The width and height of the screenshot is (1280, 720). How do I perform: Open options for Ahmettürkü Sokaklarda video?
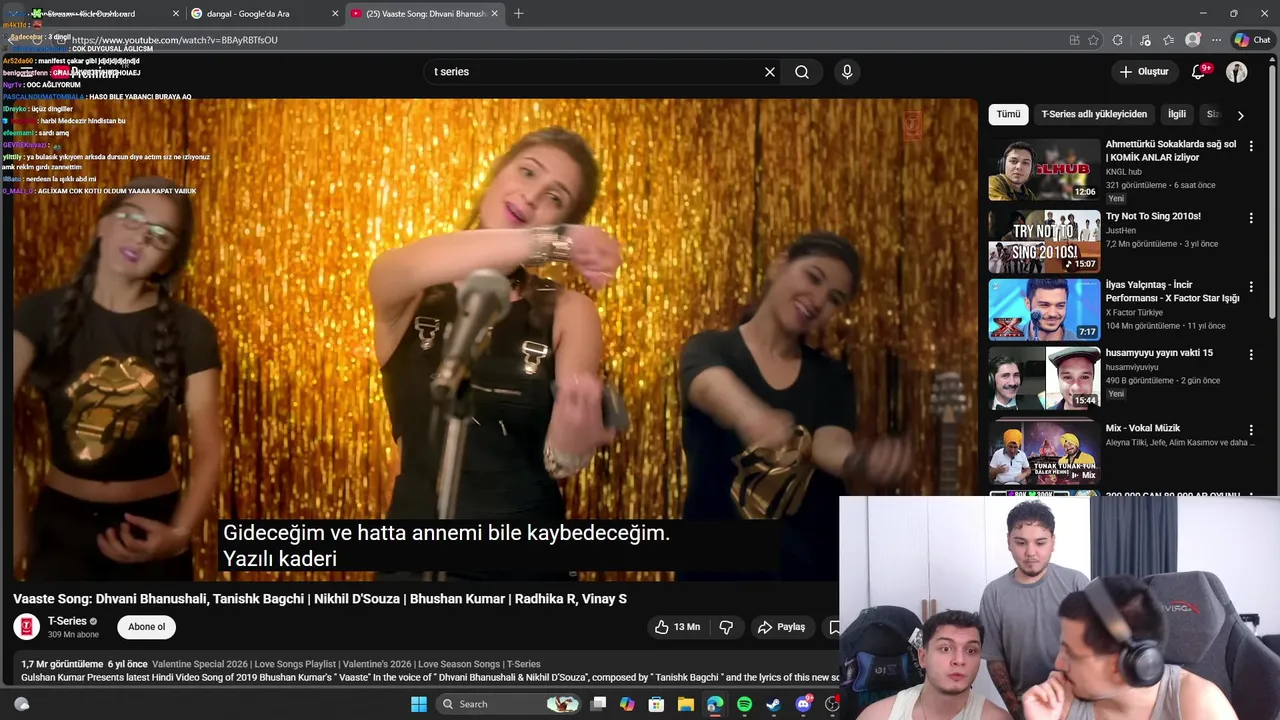tap(1250, 146)
